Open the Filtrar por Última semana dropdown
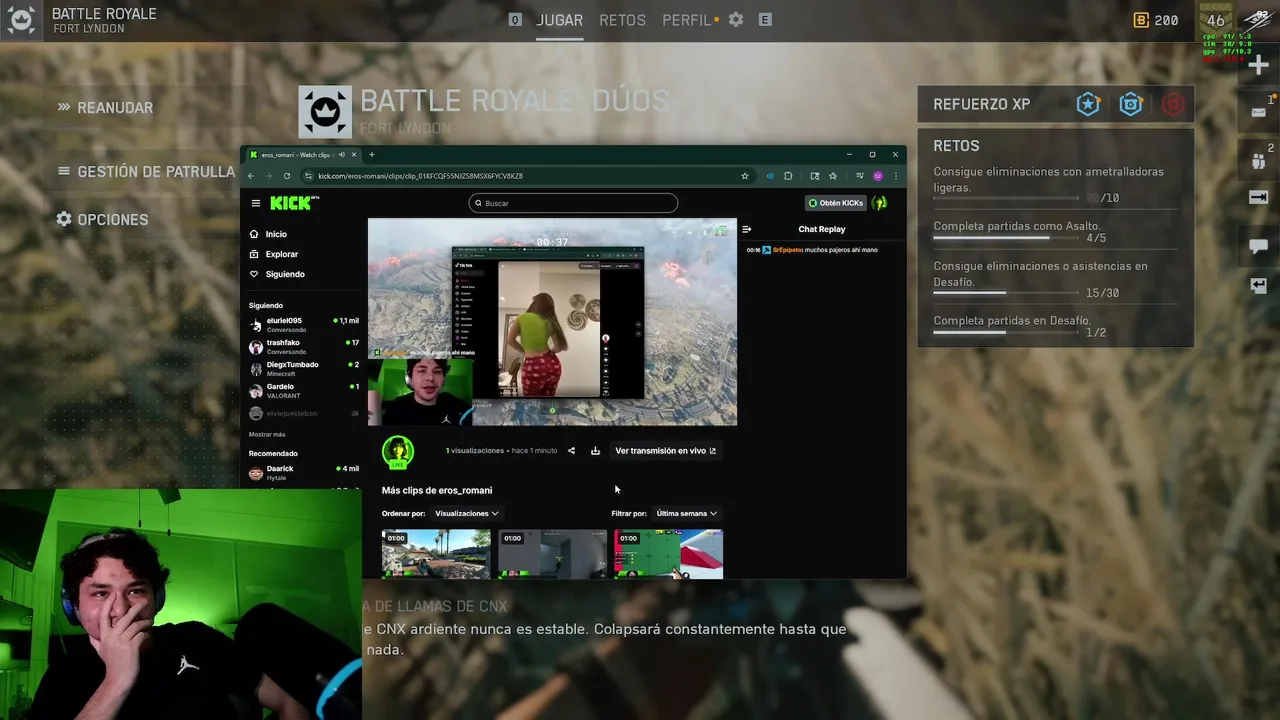The width and height of the screenshot is (1280, 720). coord(686,513)
